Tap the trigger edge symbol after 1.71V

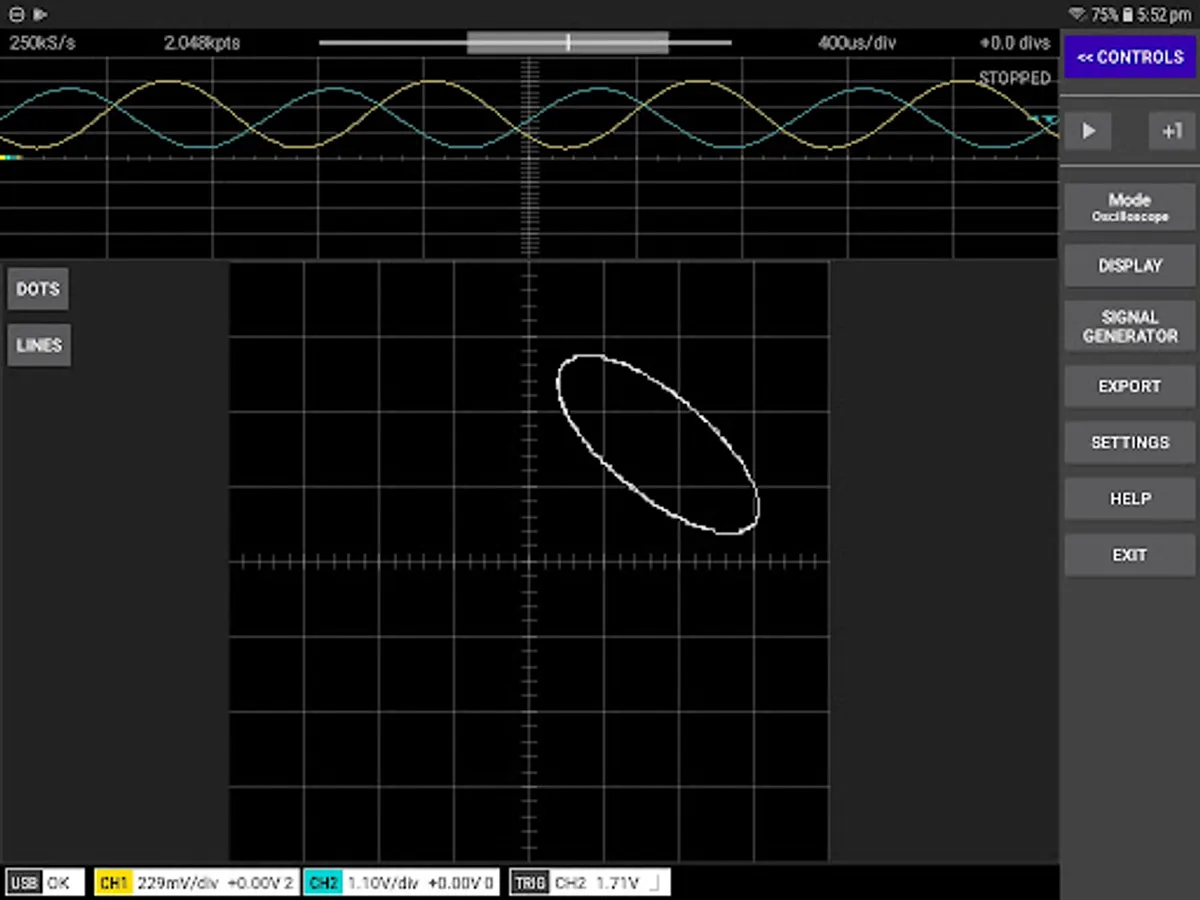655,883
